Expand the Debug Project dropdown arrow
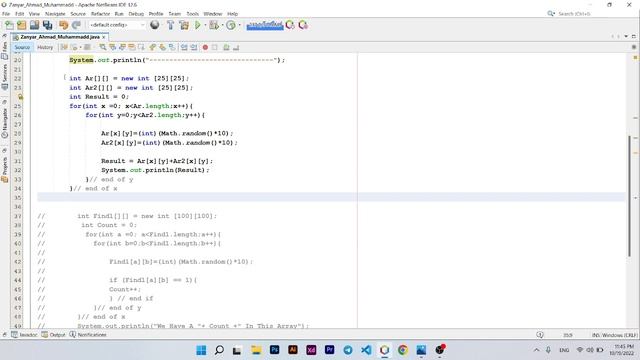 222,25
